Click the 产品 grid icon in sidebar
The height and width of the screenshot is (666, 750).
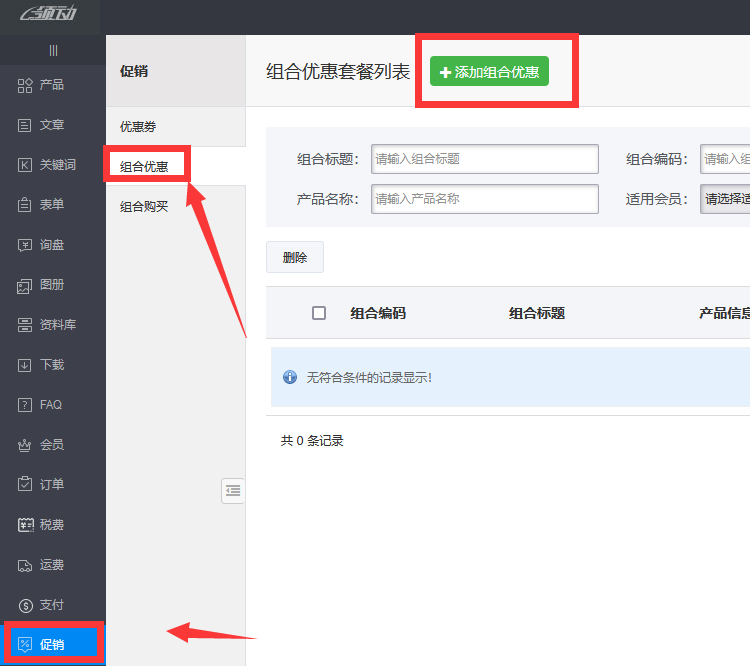pyautogui.click(x=25, y=85)
